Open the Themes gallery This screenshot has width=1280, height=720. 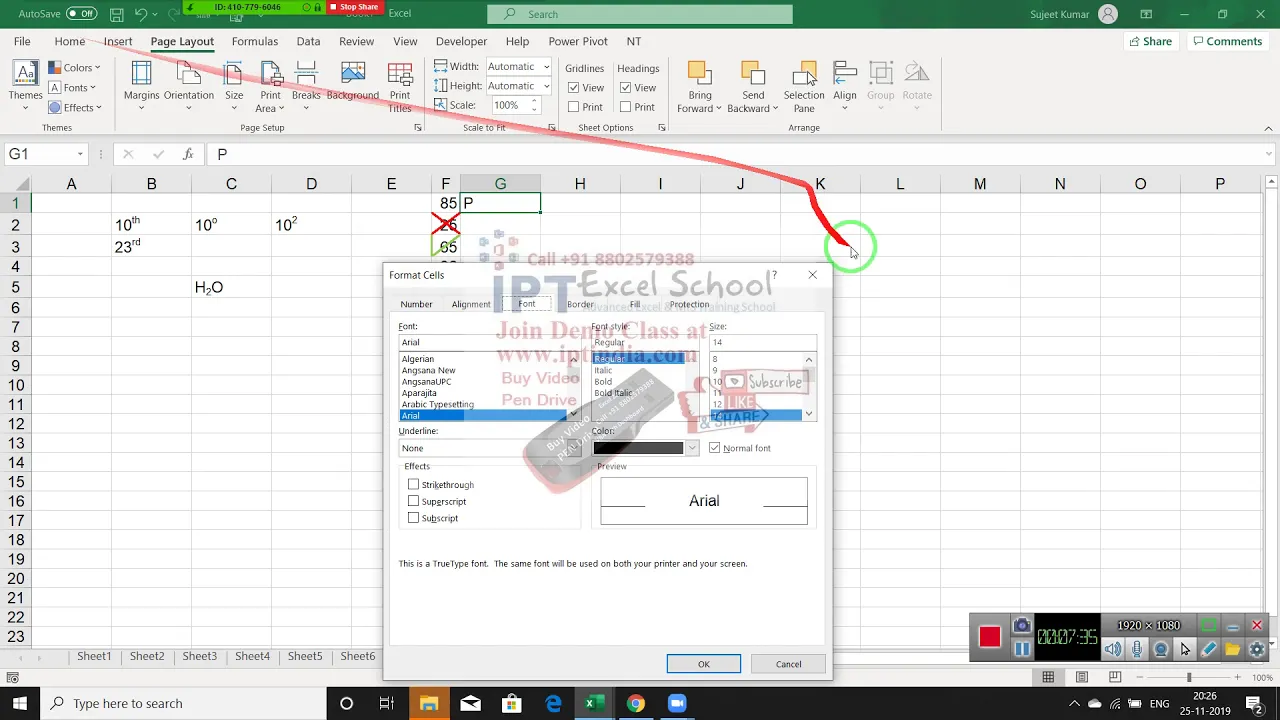25,83
